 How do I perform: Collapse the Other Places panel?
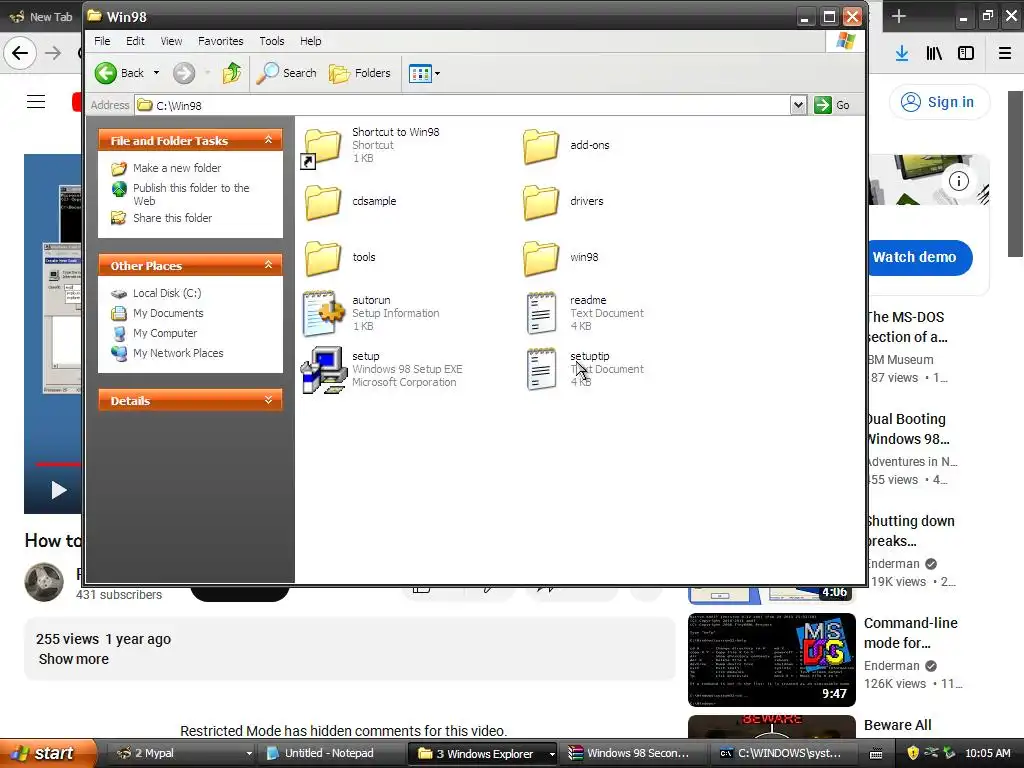(268, 264)
